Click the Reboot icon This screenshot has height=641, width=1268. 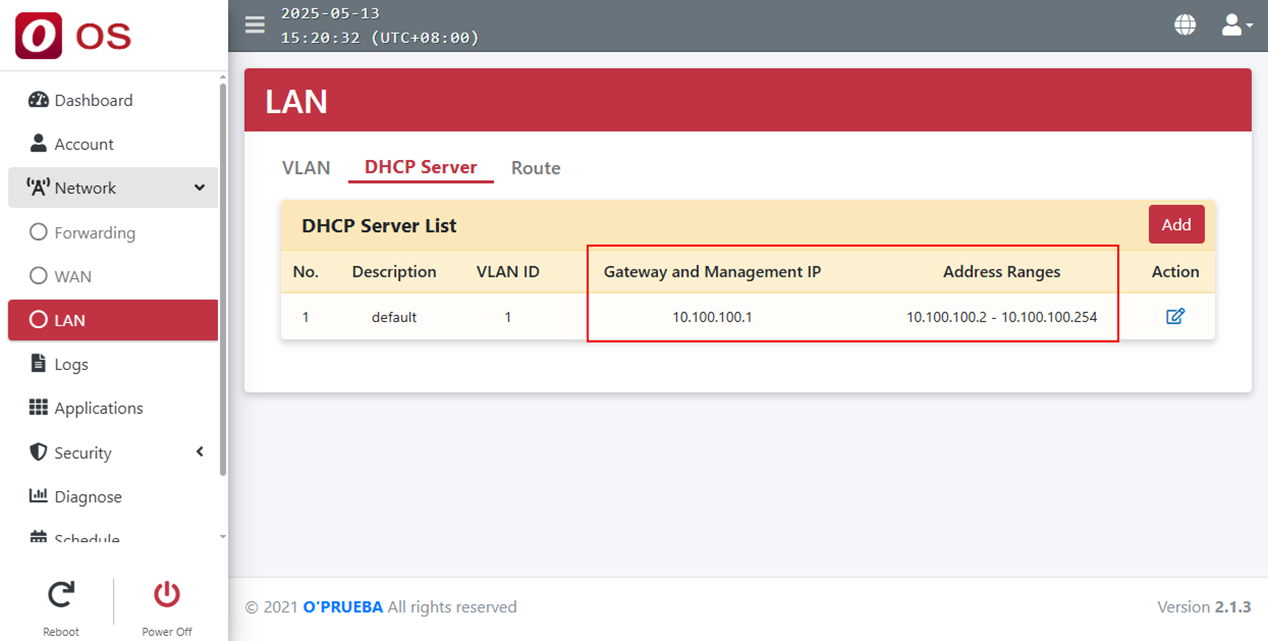61,596
